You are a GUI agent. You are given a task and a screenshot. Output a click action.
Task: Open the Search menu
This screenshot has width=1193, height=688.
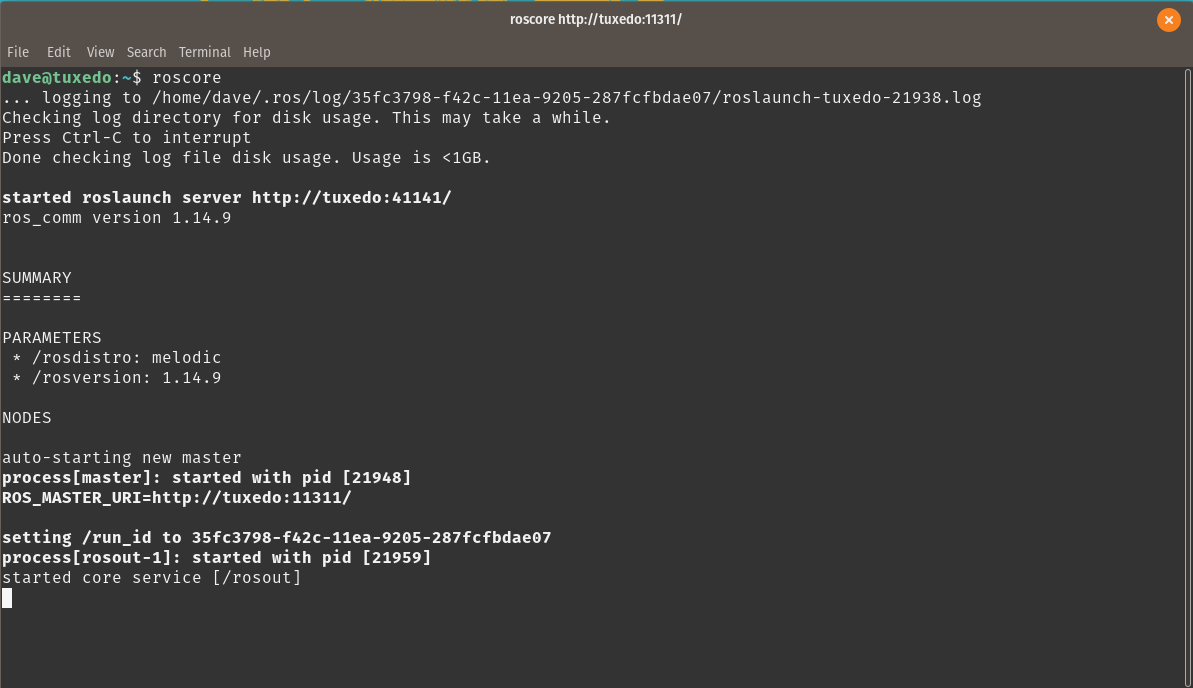click(x=146, y=52)
